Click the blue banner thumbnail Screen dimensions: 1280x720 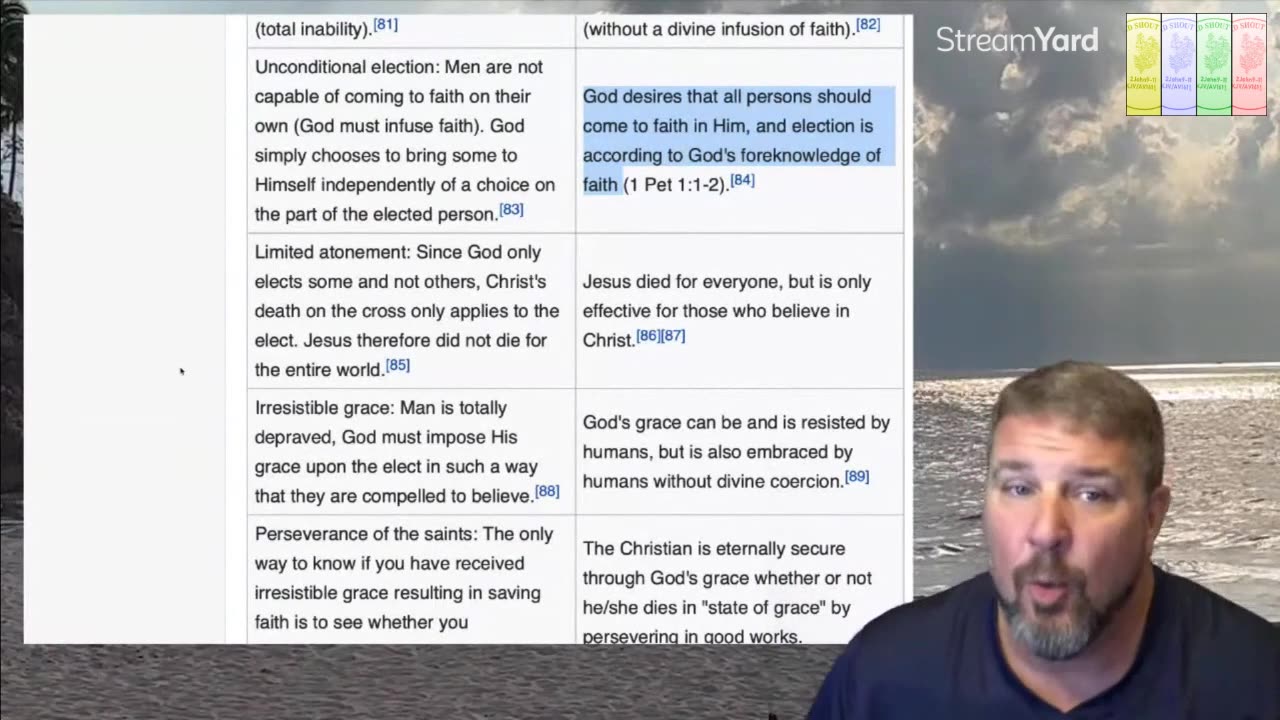point(1178,64)
